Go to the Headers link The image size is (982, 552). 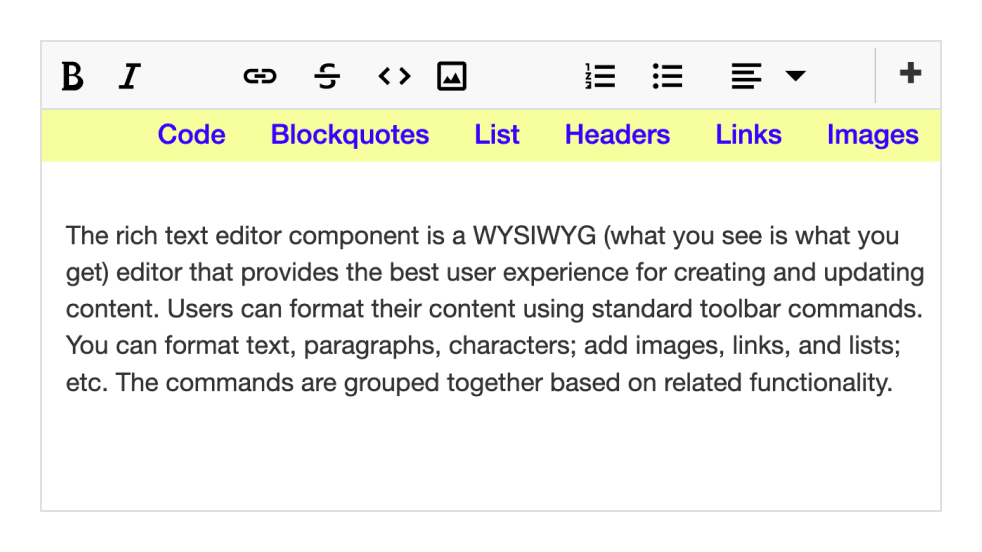click(x=617, y=135)
